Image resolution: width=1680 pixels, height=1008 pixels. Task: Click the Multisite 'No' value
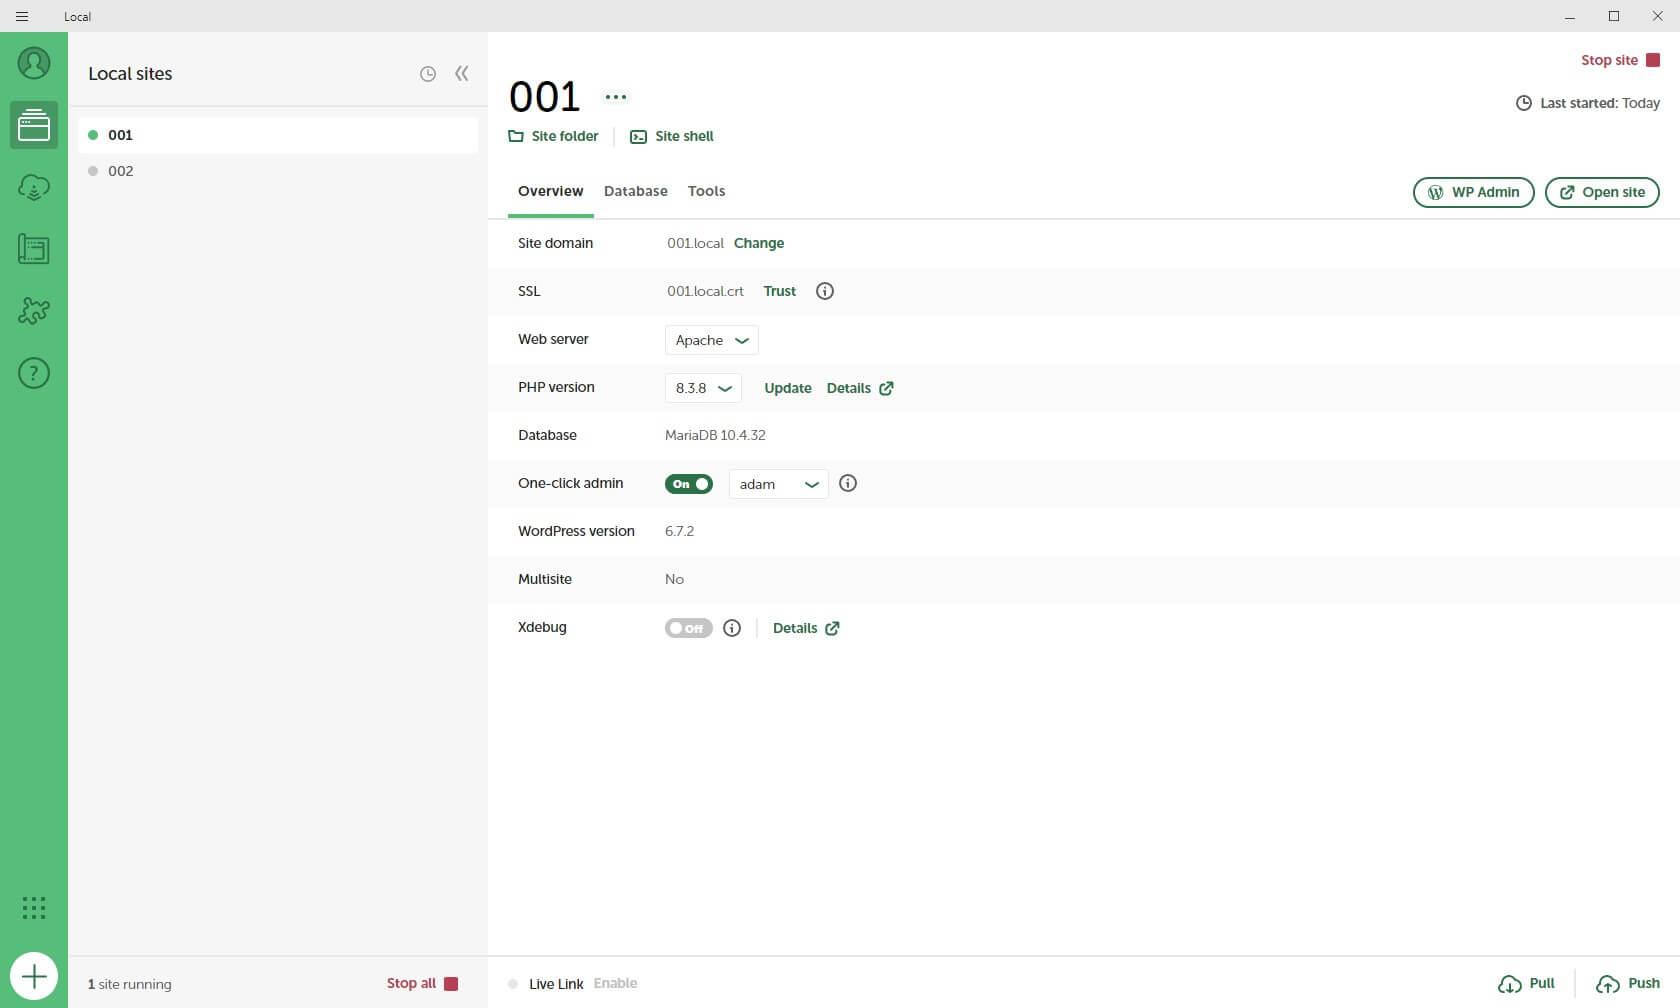coord(675,579)
